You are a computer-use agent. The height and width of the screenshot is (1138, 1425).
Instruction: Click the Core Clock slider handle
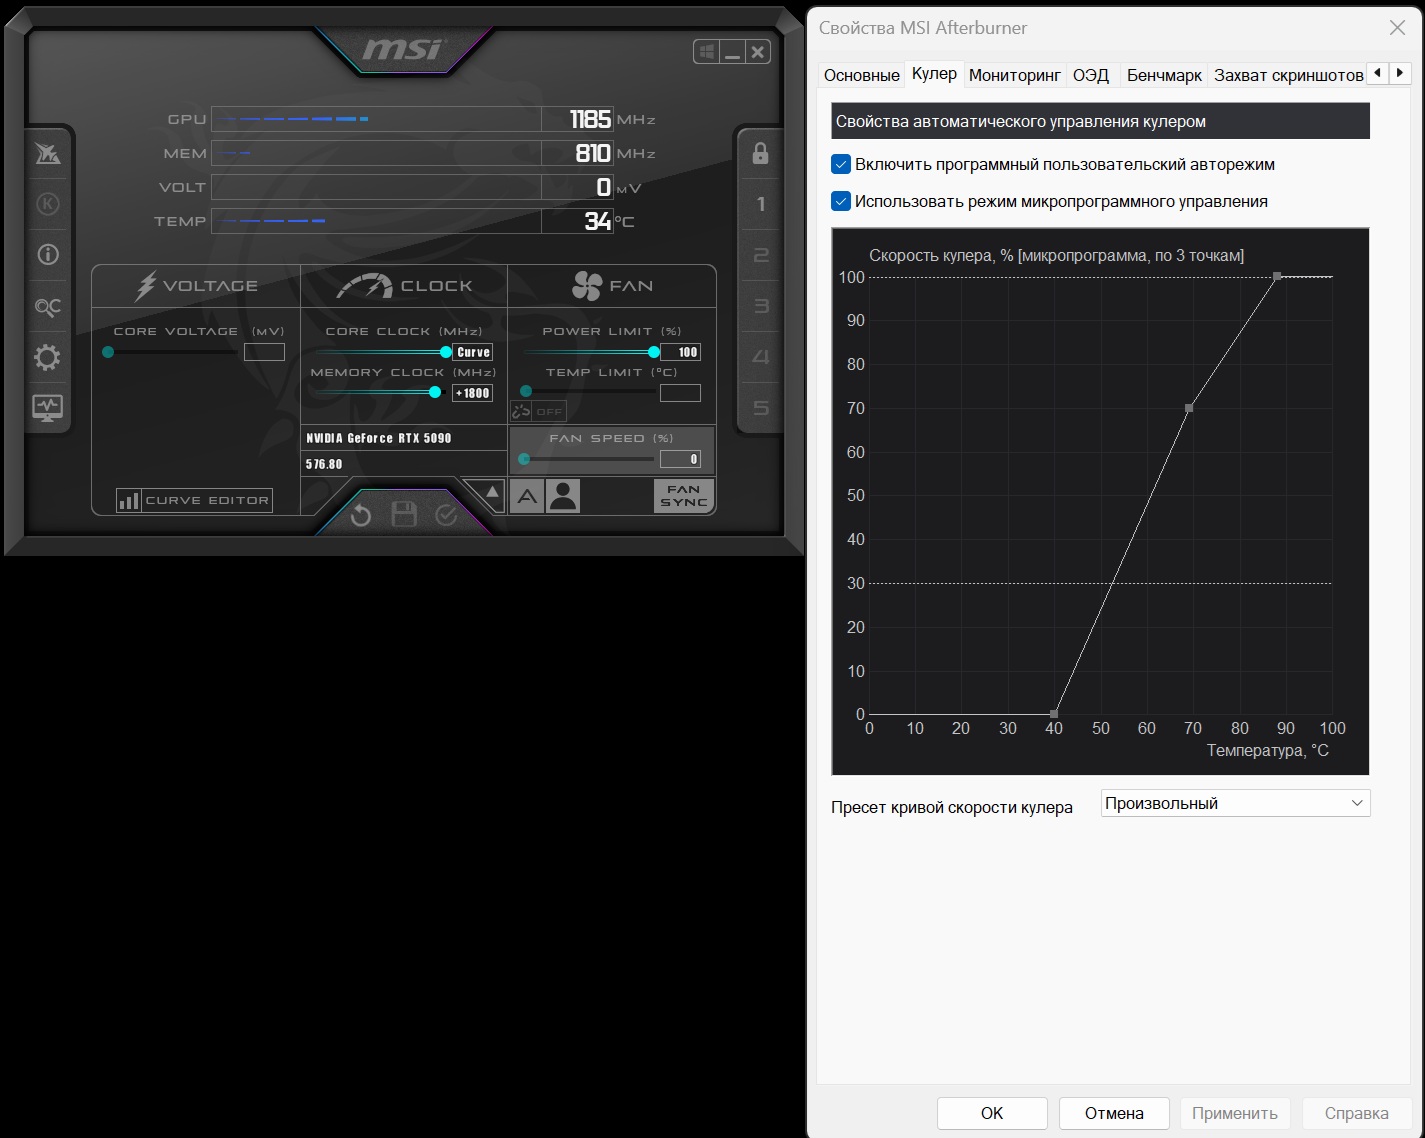pyautogui.click(x=446, y=352)
